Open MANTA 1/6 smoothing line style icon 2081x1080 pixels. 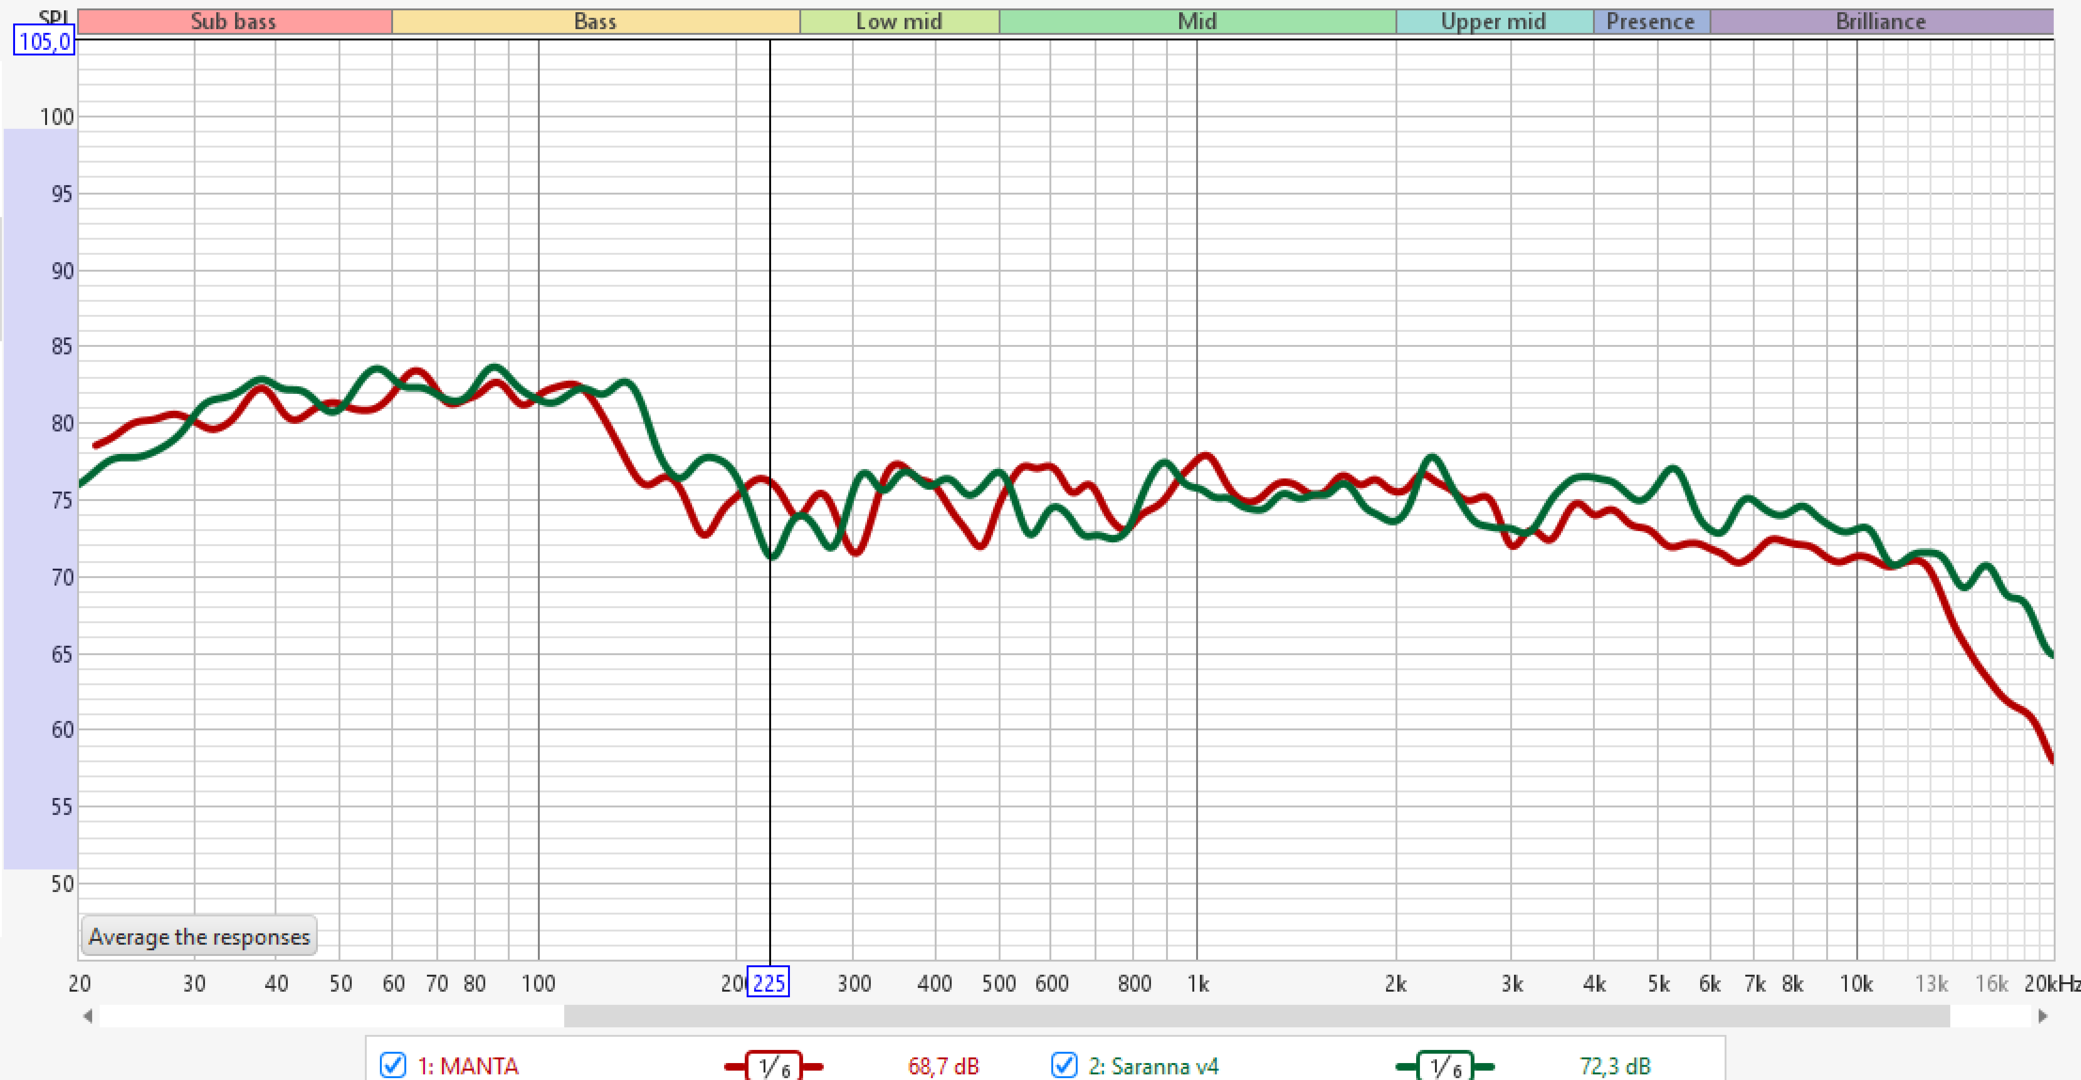tap(773, 1066)
